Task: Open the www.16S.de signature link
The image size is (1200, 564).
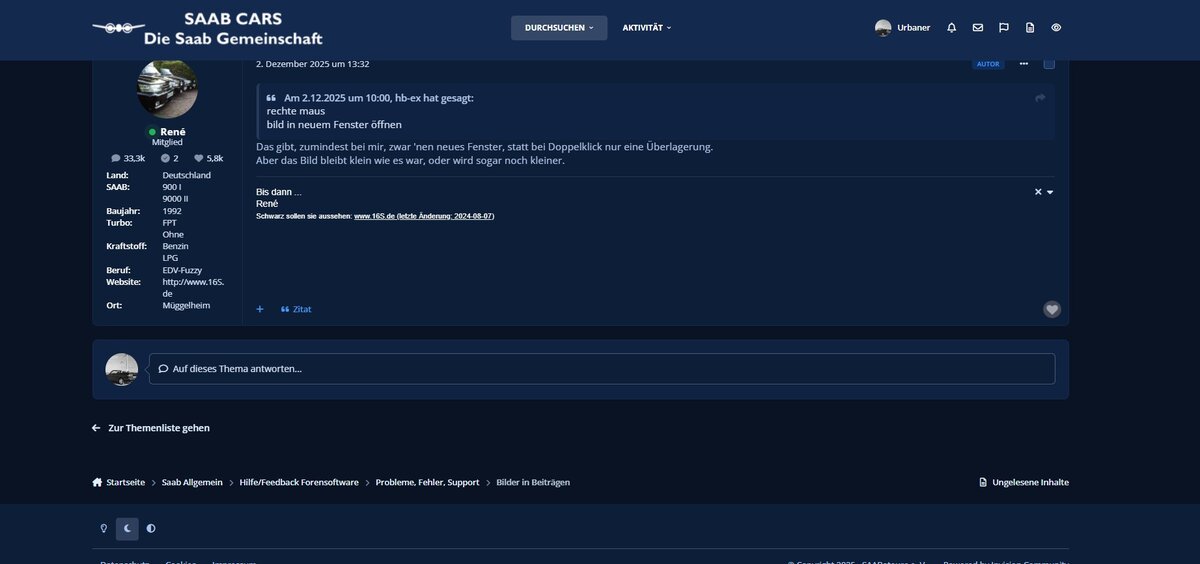Action: [x=374, y=216]
